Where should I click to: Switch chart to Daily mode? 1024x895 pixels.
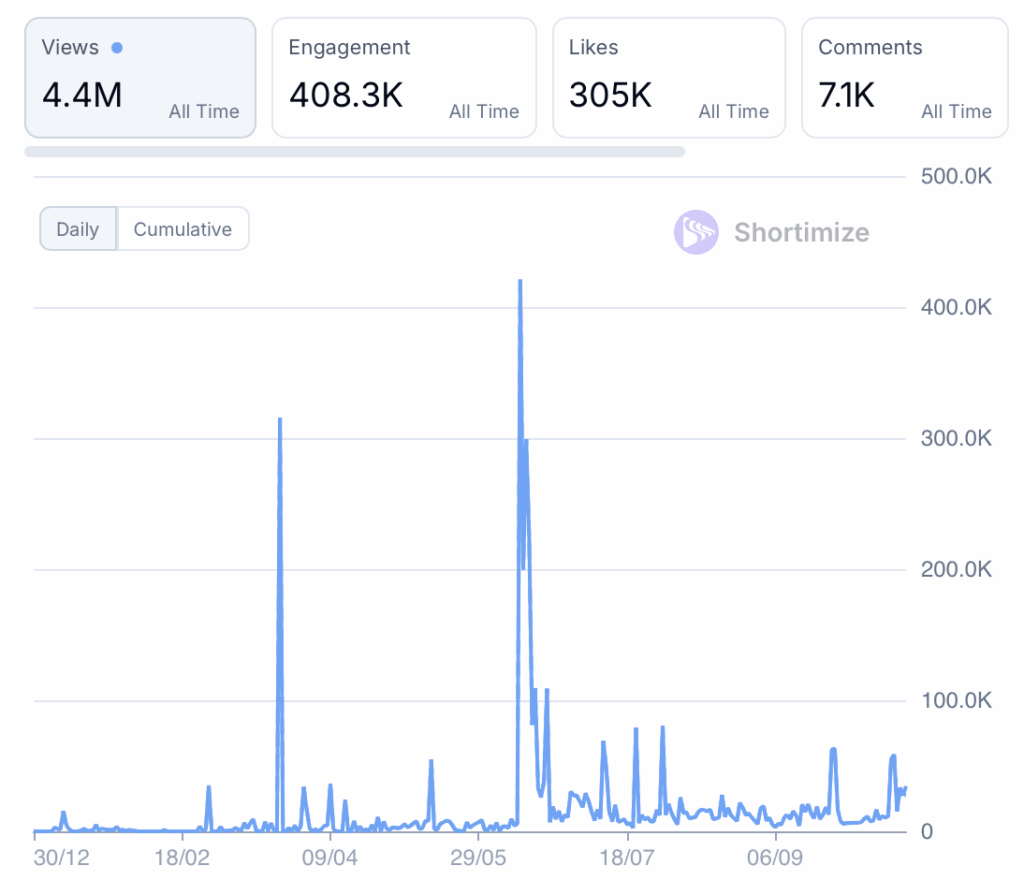click(78, 229)
